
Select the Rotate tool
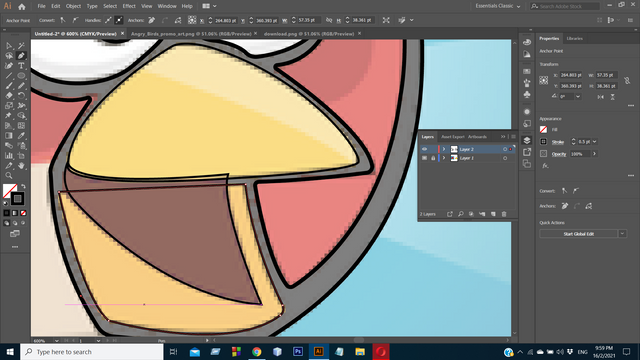click(x=22, y=96)
